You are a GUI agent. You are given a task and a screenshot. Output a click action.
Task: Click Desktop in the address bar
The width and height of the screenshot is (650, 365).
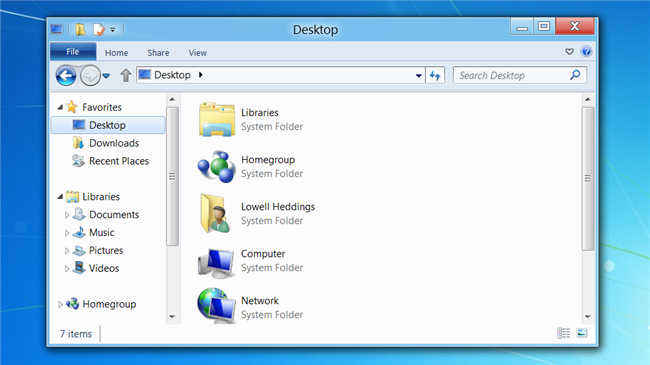click(172, 75)
